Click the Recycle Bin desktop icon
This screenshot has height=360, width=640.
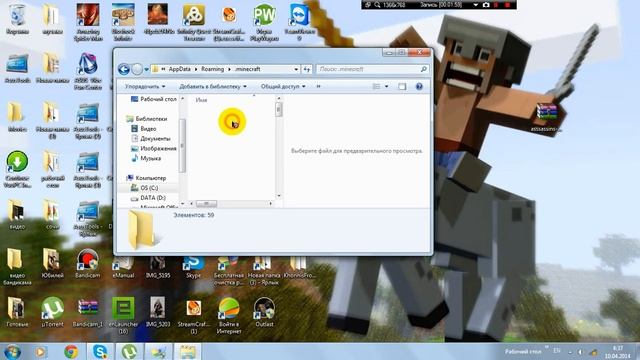pyautogui.click(x=17, y=20)
